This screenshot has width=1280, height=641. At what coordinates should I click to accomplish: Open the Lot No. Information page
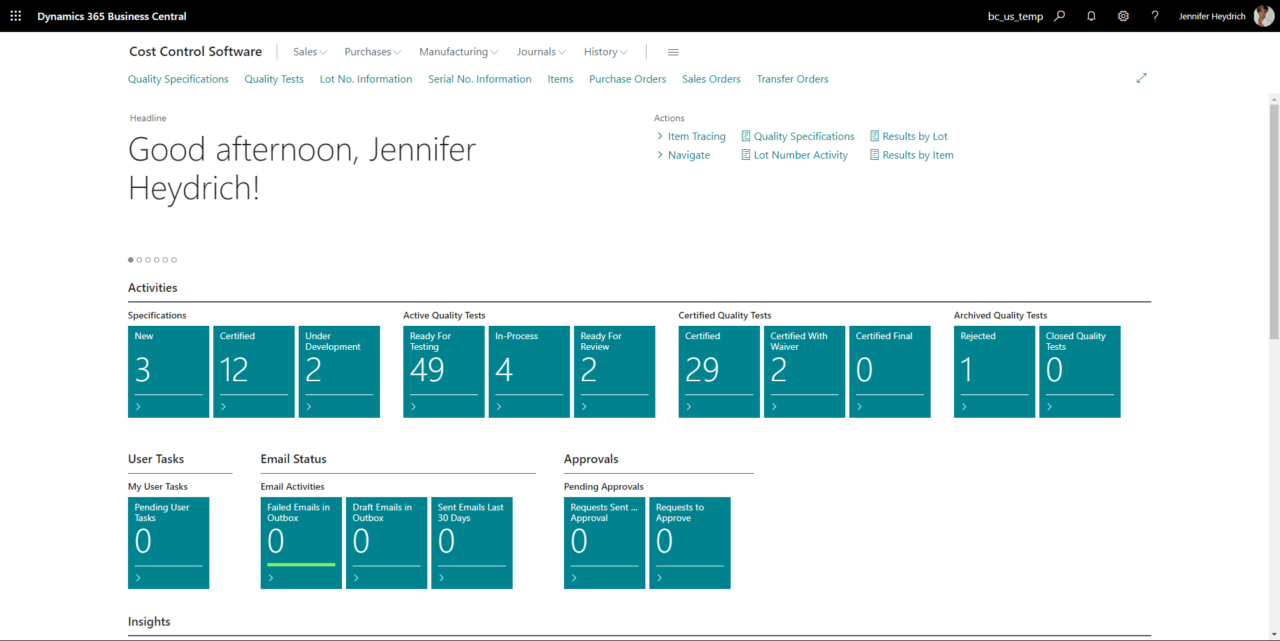tap(366, 79)
